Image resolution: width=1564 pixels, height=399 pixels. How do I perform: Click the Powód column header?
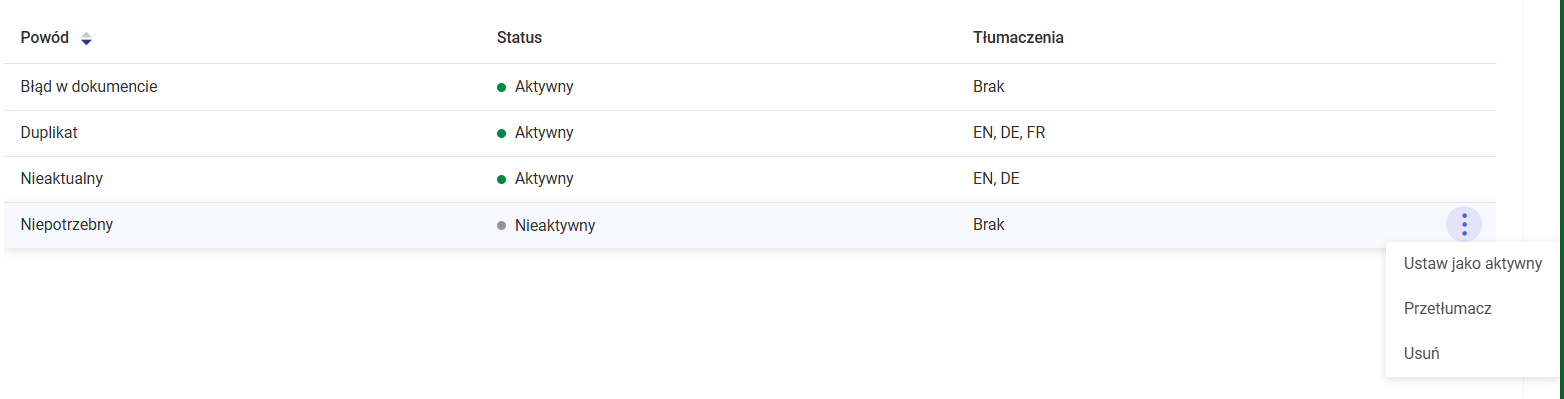(x=45, y=38)
